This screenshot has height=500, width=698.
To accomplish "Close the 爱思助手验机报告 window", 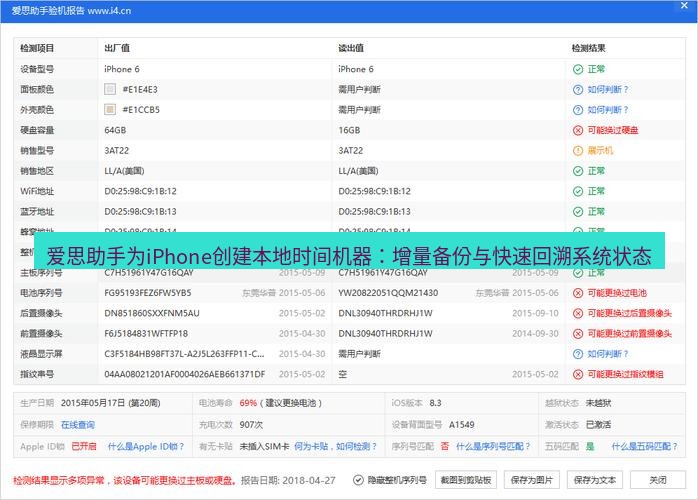I will point(684,6).
